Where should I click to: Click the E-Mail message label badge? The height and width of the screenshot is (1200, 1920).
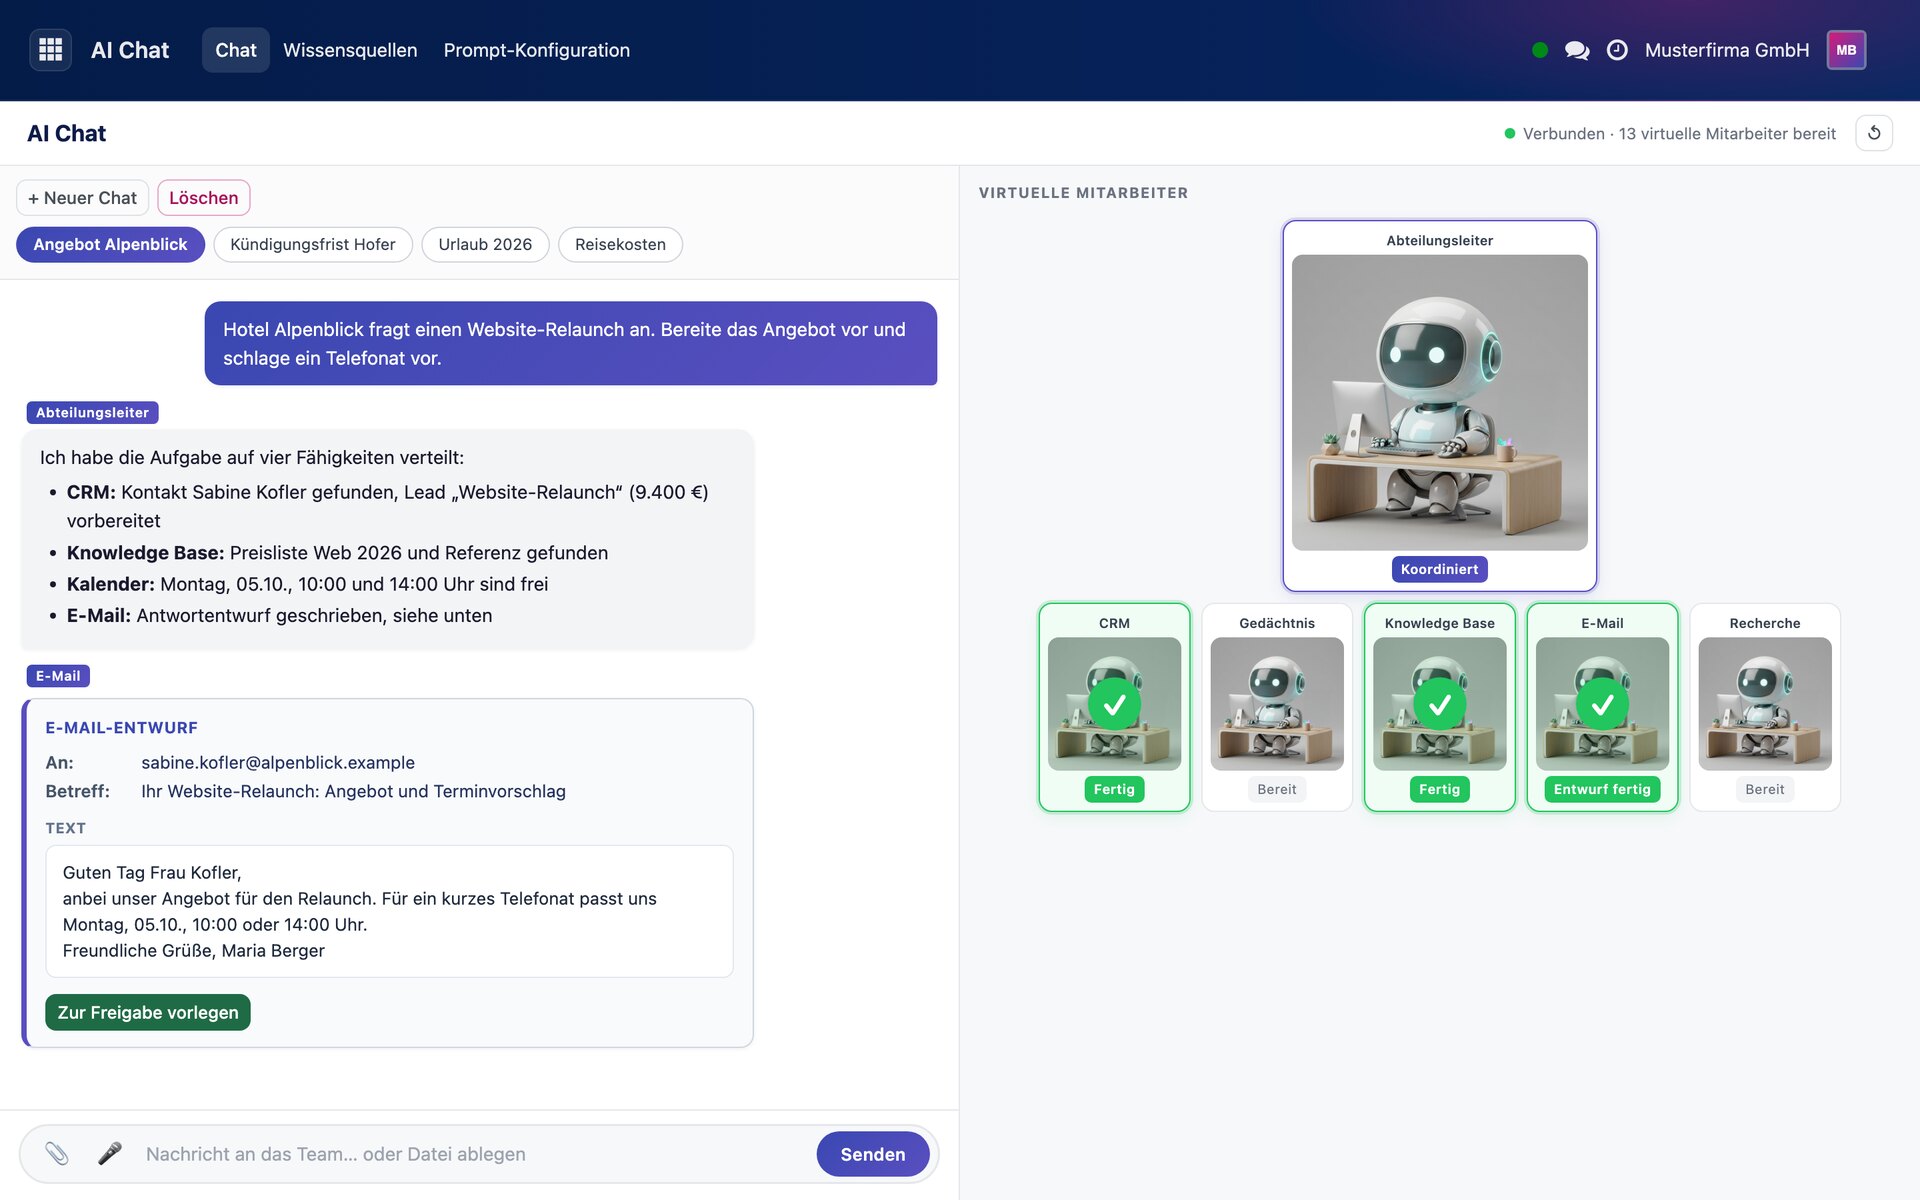(58, 676)
